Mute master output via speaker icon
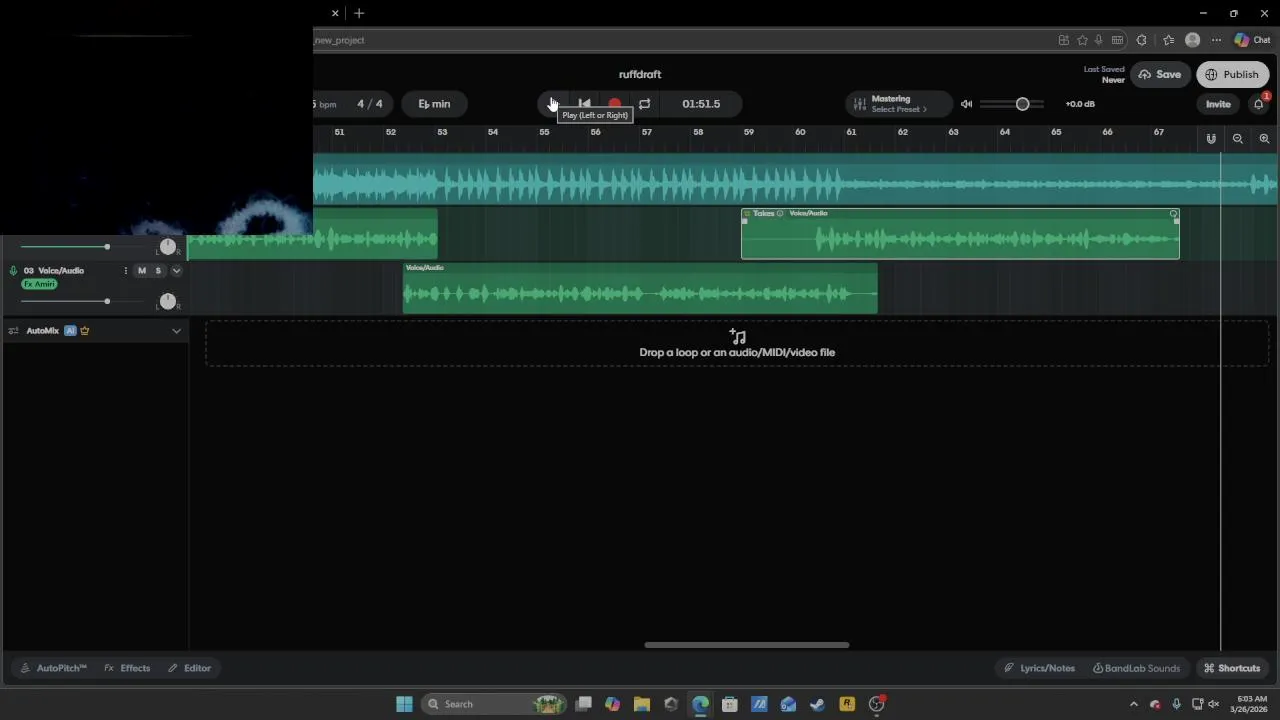 (966, 104)
